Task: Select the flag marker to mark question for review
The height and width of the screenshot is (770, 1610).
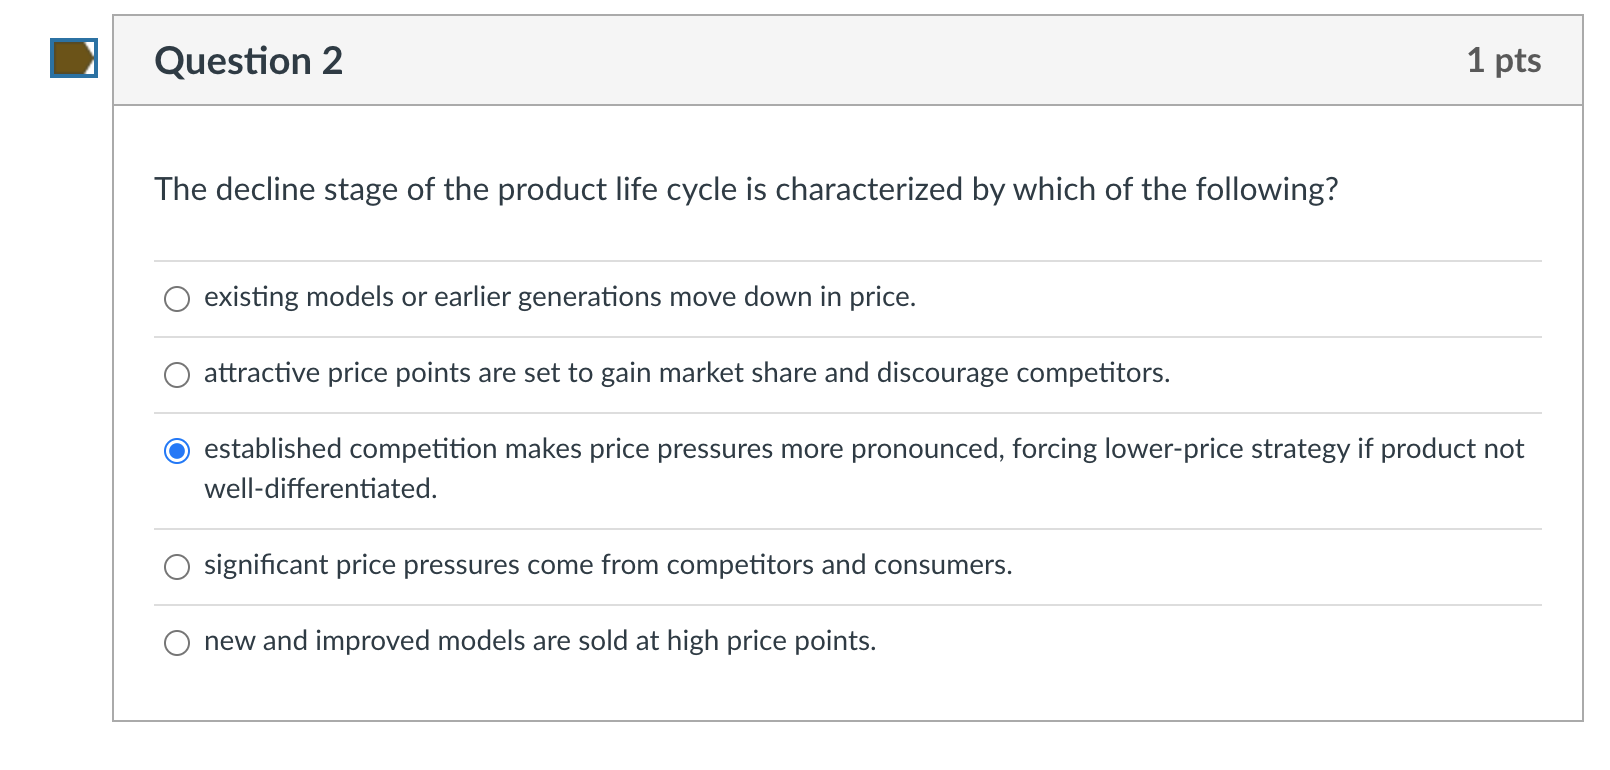Action: pos(72,60)
